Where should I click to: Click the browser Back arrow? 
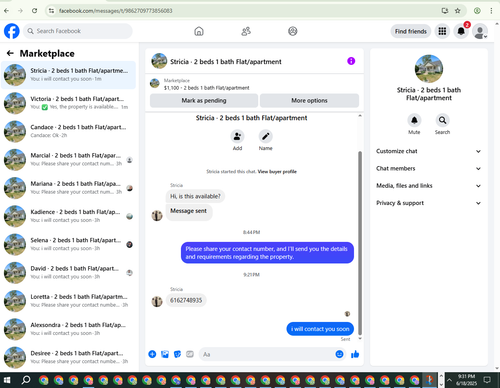(x=7, y=11)
